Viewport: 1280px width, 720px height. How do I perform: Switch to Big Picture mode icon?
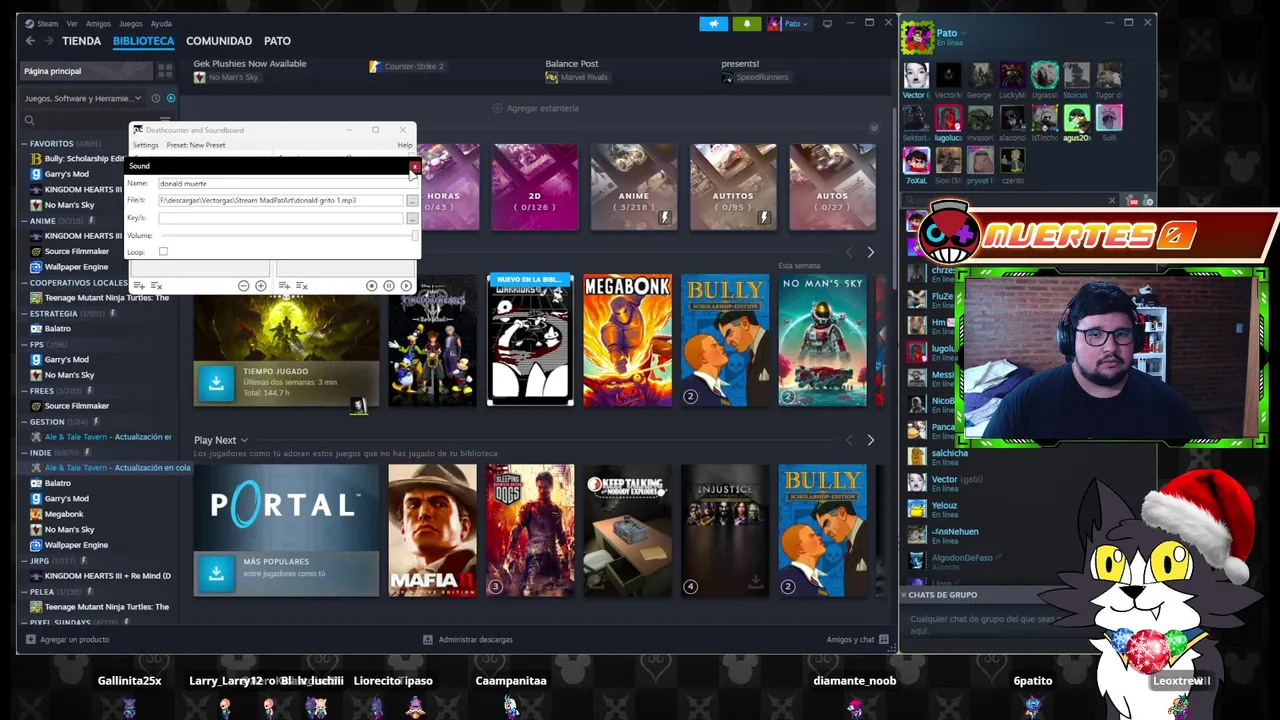click(827, 23)
